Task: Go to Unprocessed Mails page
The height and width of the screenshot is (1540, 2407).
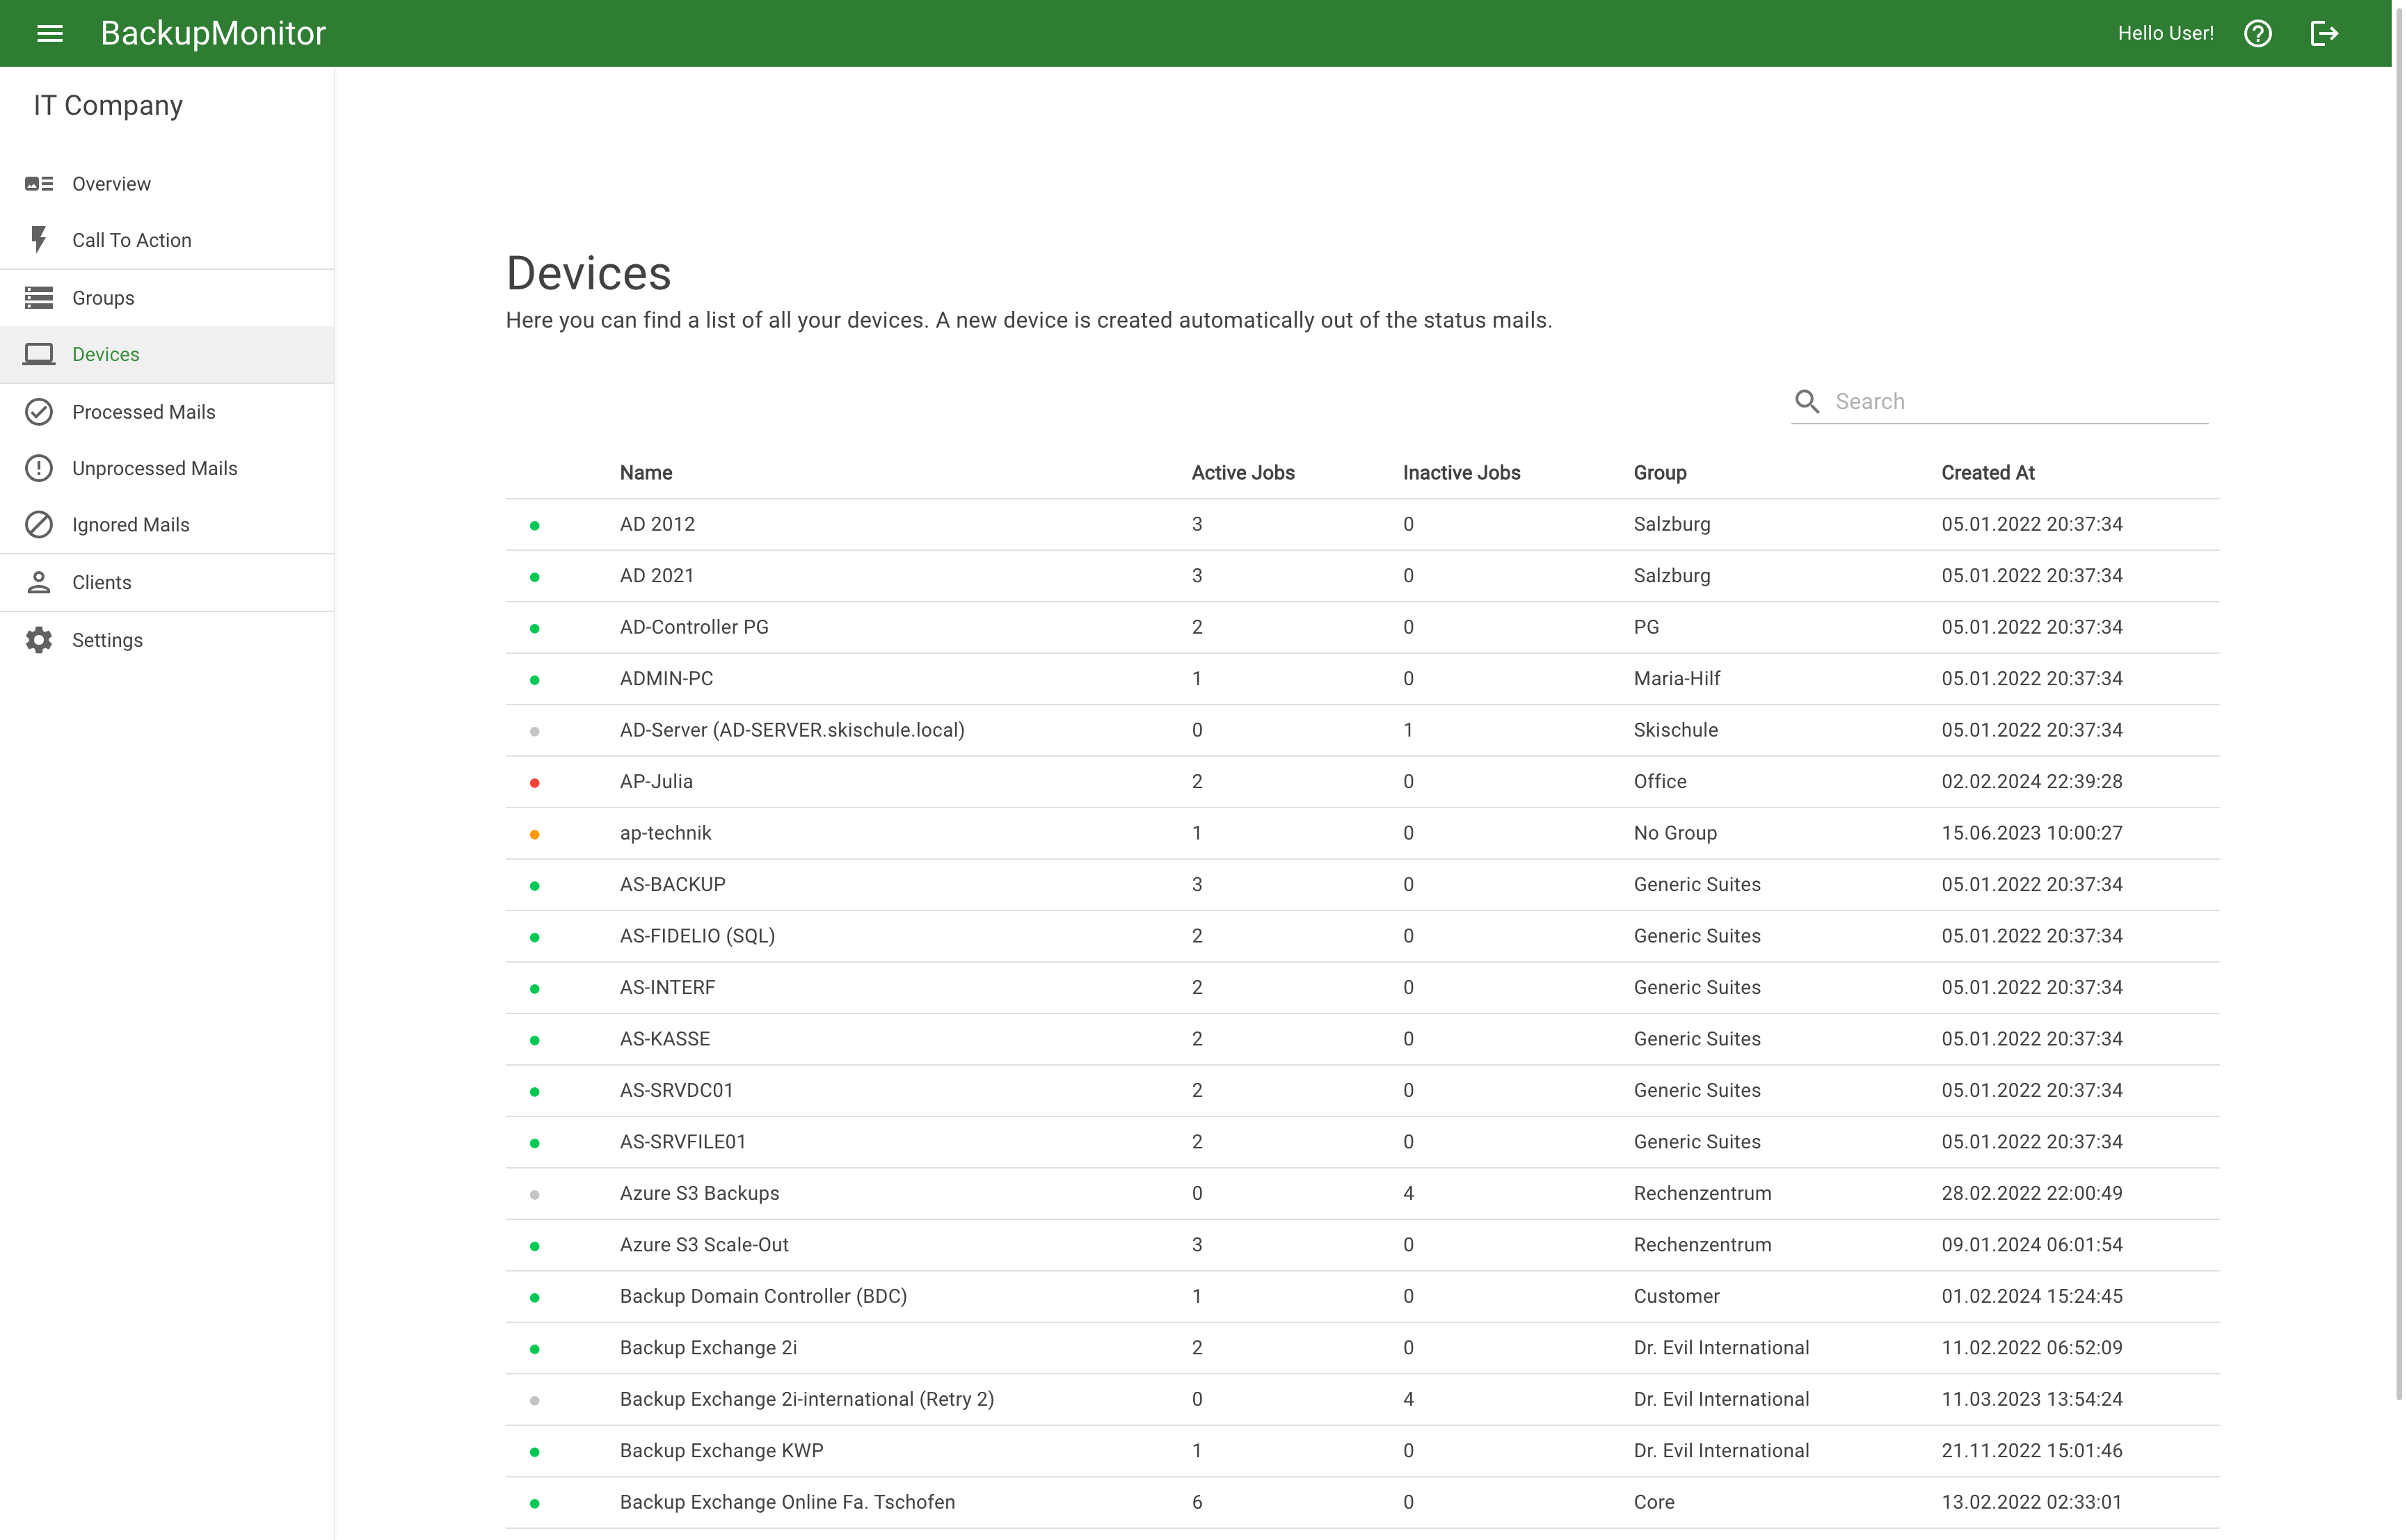Action: [x=154, y=469]
